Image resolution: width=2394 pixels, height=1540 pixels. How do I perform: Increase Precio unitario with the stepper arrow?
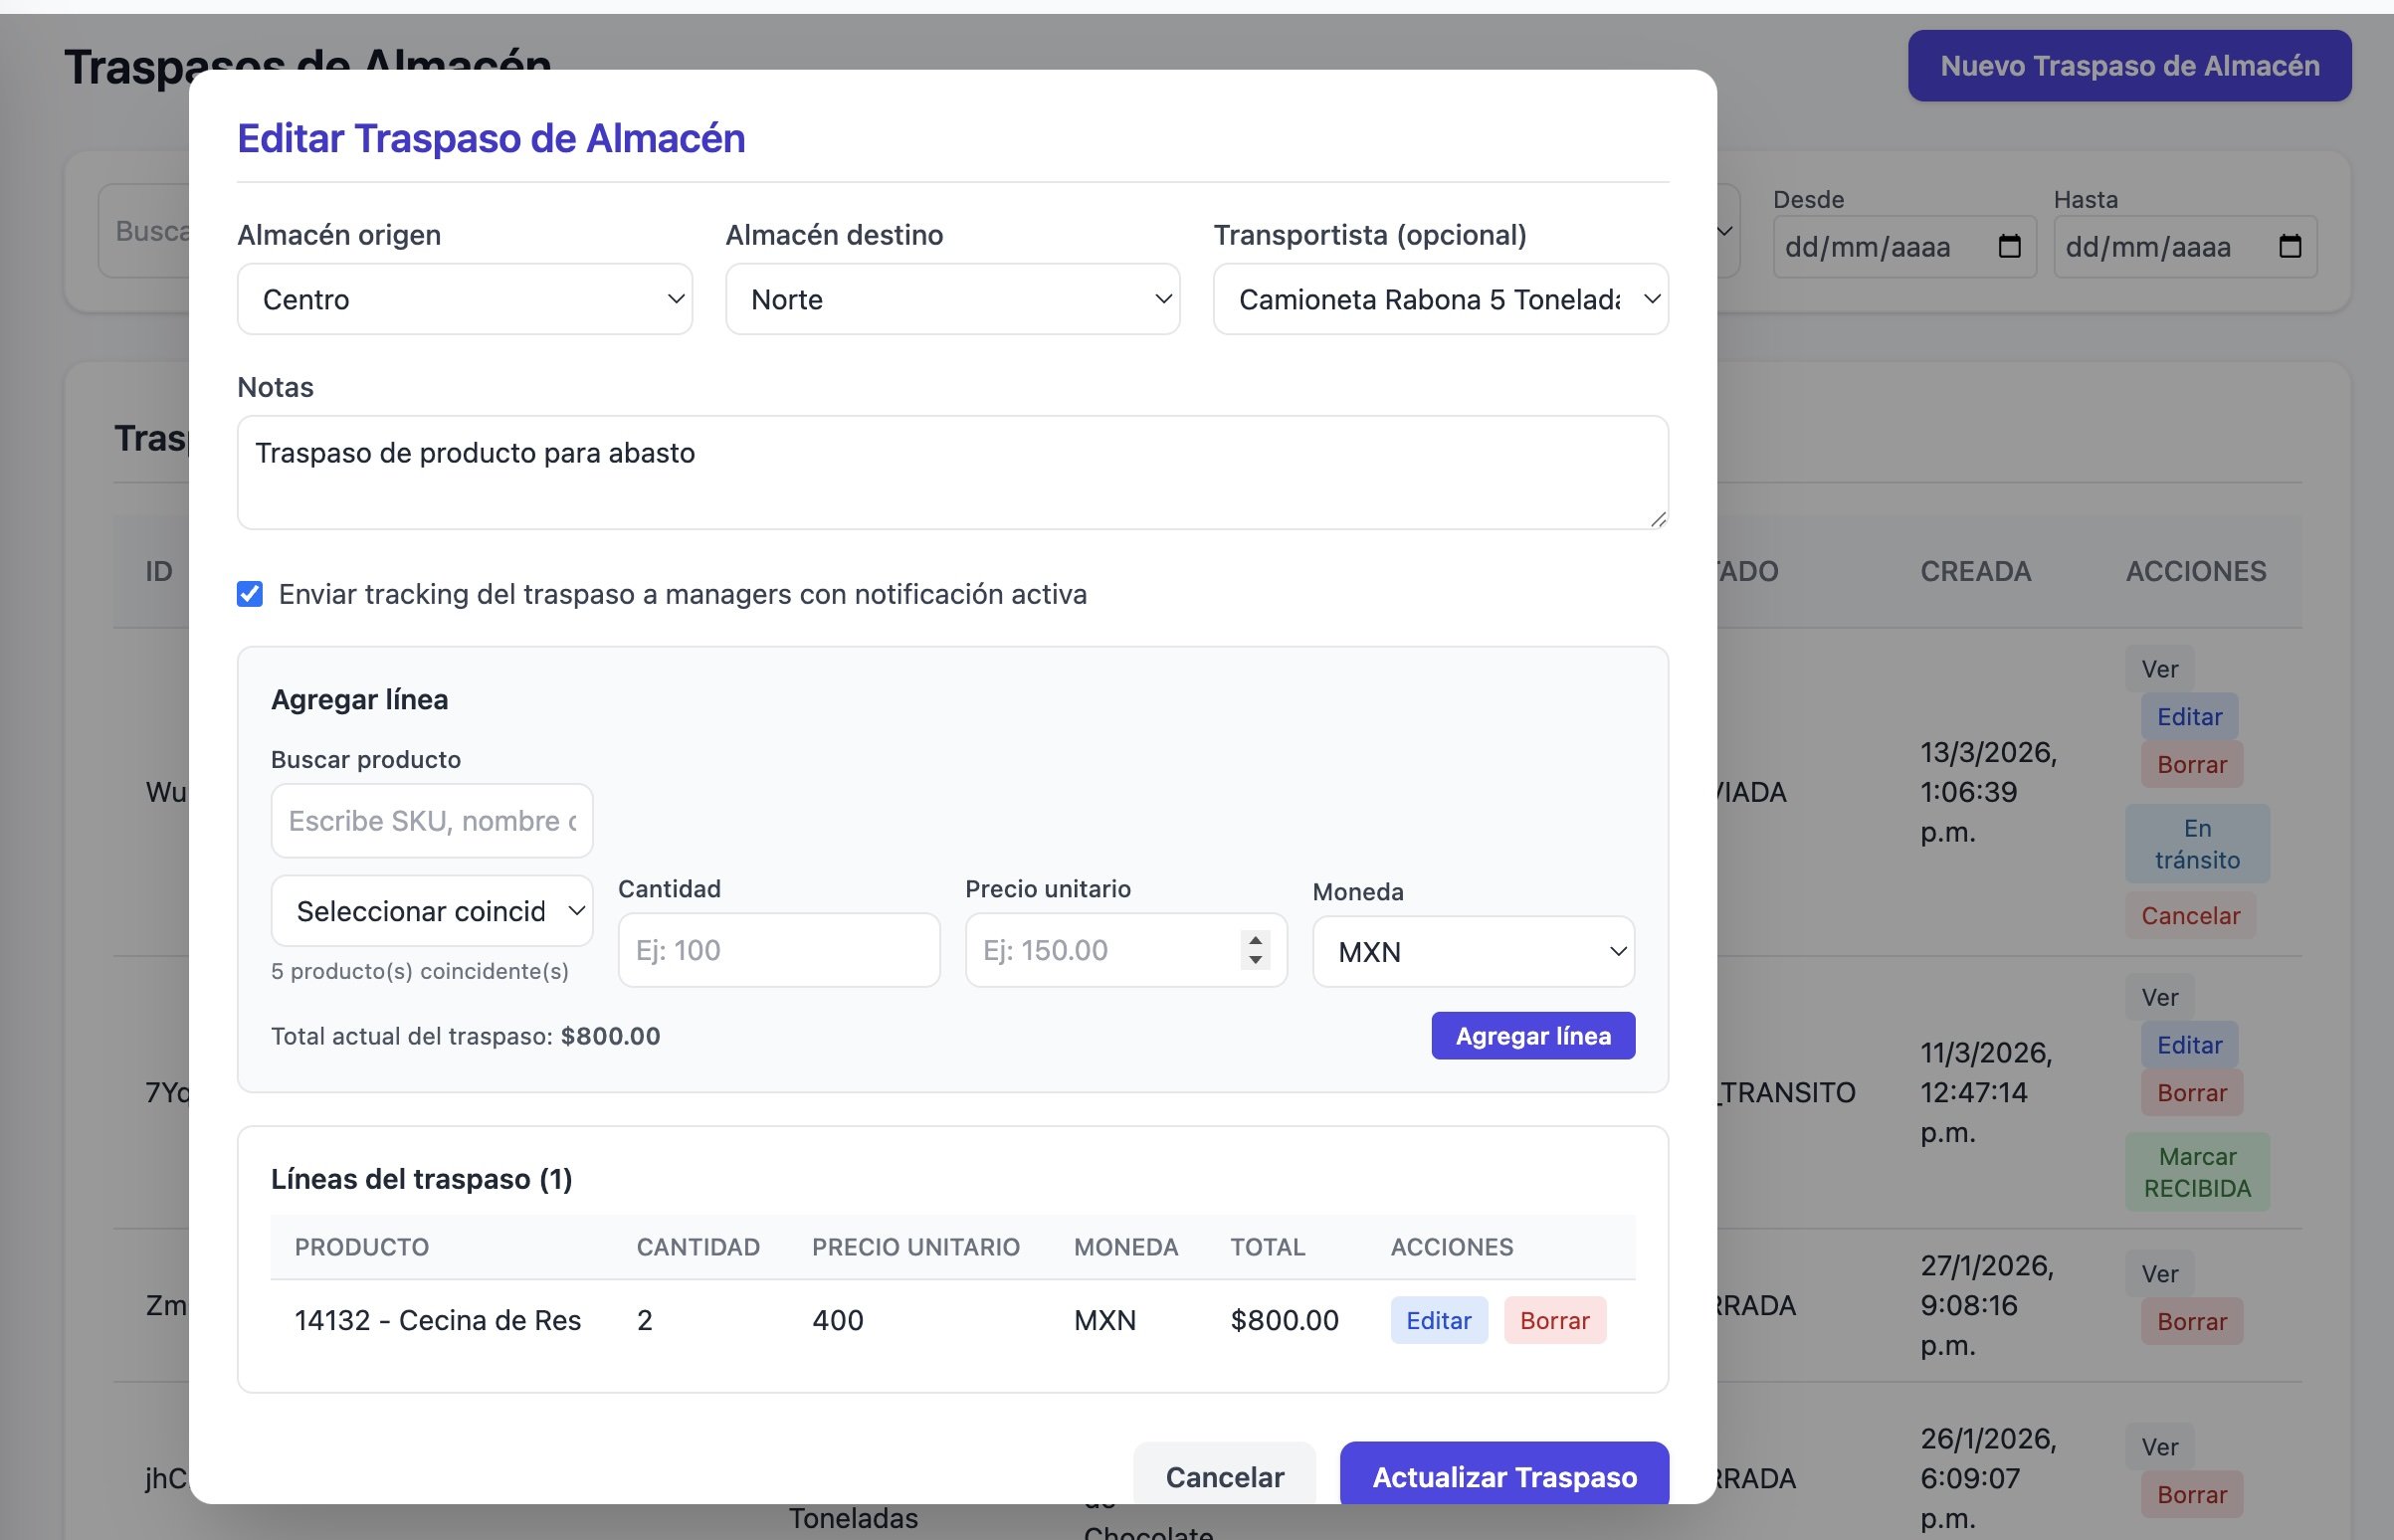[1255, 940]
